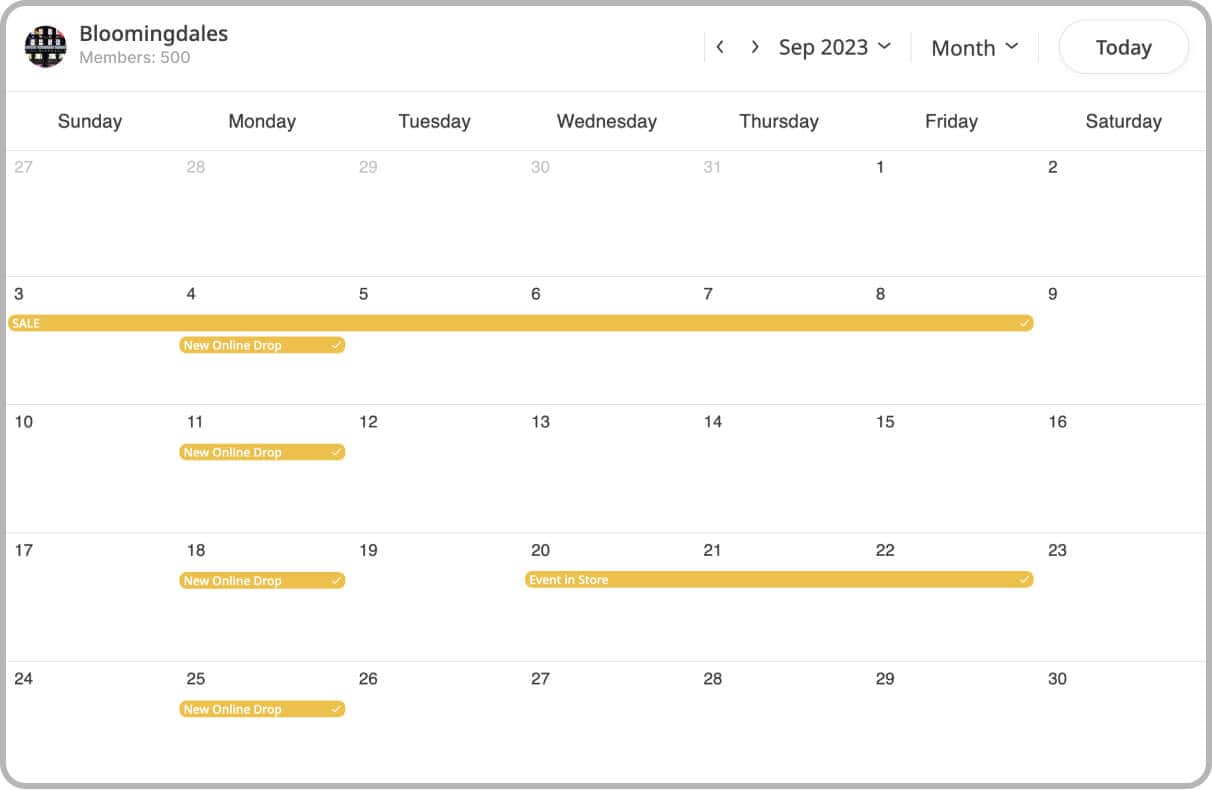Click the Wednesday column header
Image resolution: width=1212 pixels, height=790 pixels.
pyautogui.click(x=606, y=121)
